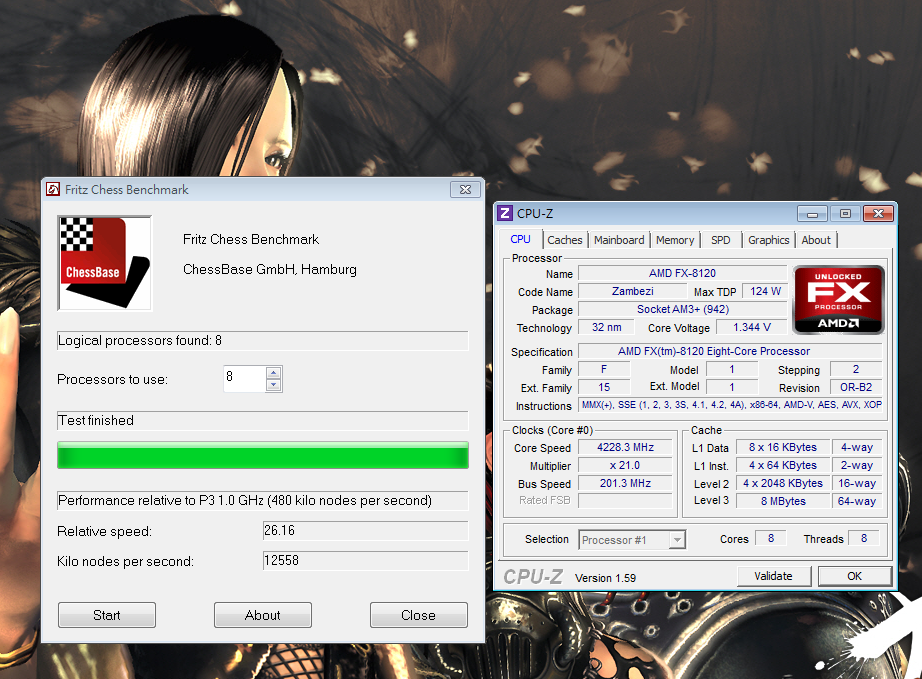Click the Family value F
Viewport: 922px width, 679px height.
pyautogui.click(x=604, y=369)
